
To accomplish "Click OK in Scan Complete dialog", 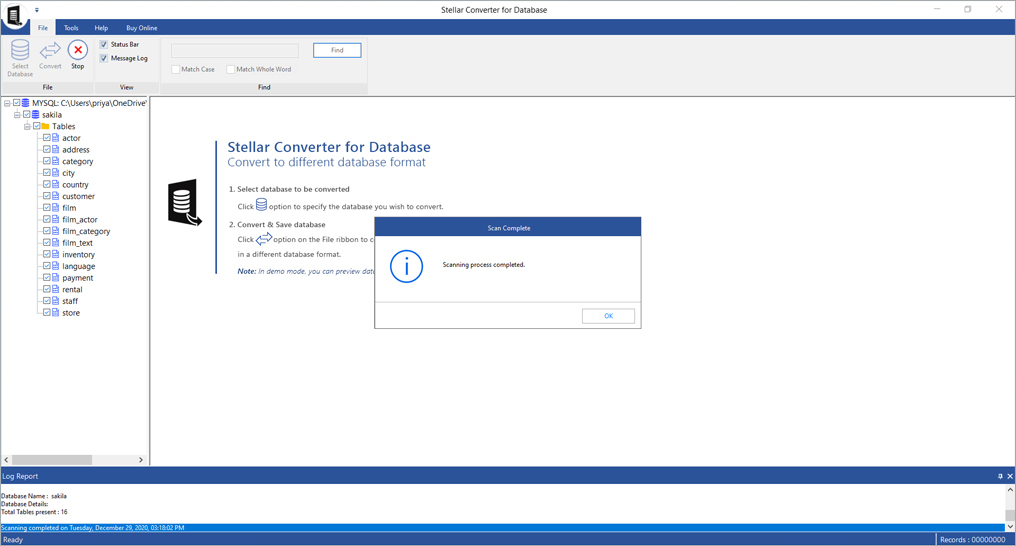I will (x=608, y=316).
